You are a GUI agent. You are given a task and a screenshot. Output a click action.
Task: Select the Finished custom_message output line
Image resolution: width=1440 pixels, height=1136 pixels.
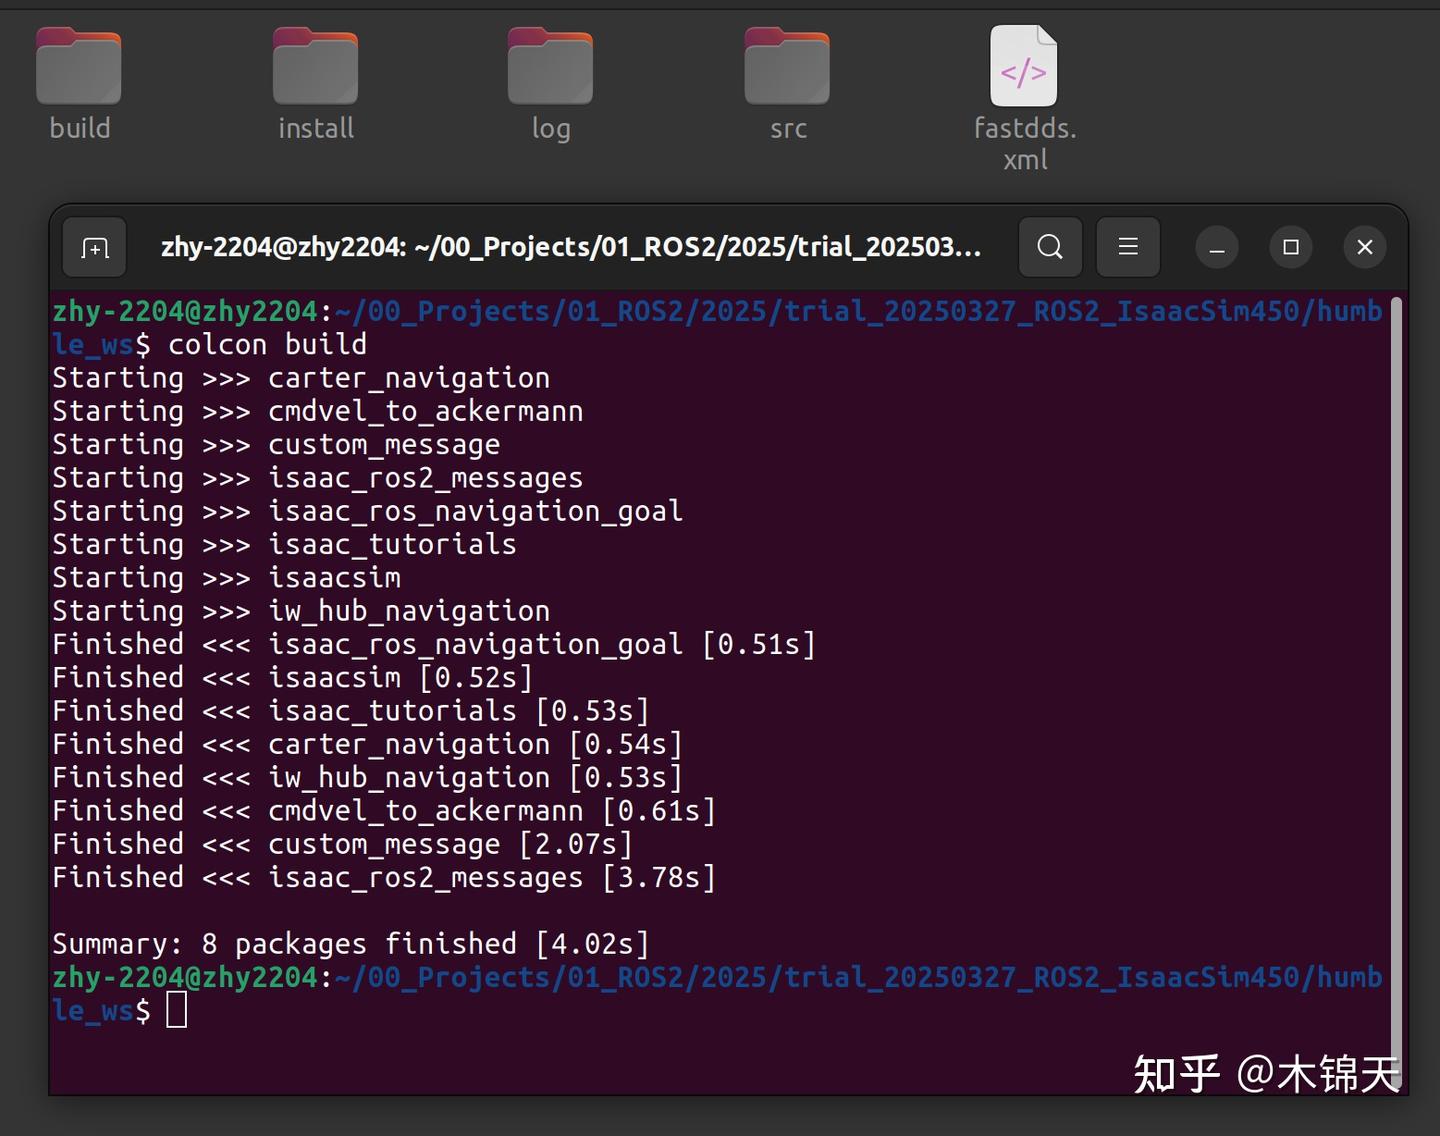342,843
